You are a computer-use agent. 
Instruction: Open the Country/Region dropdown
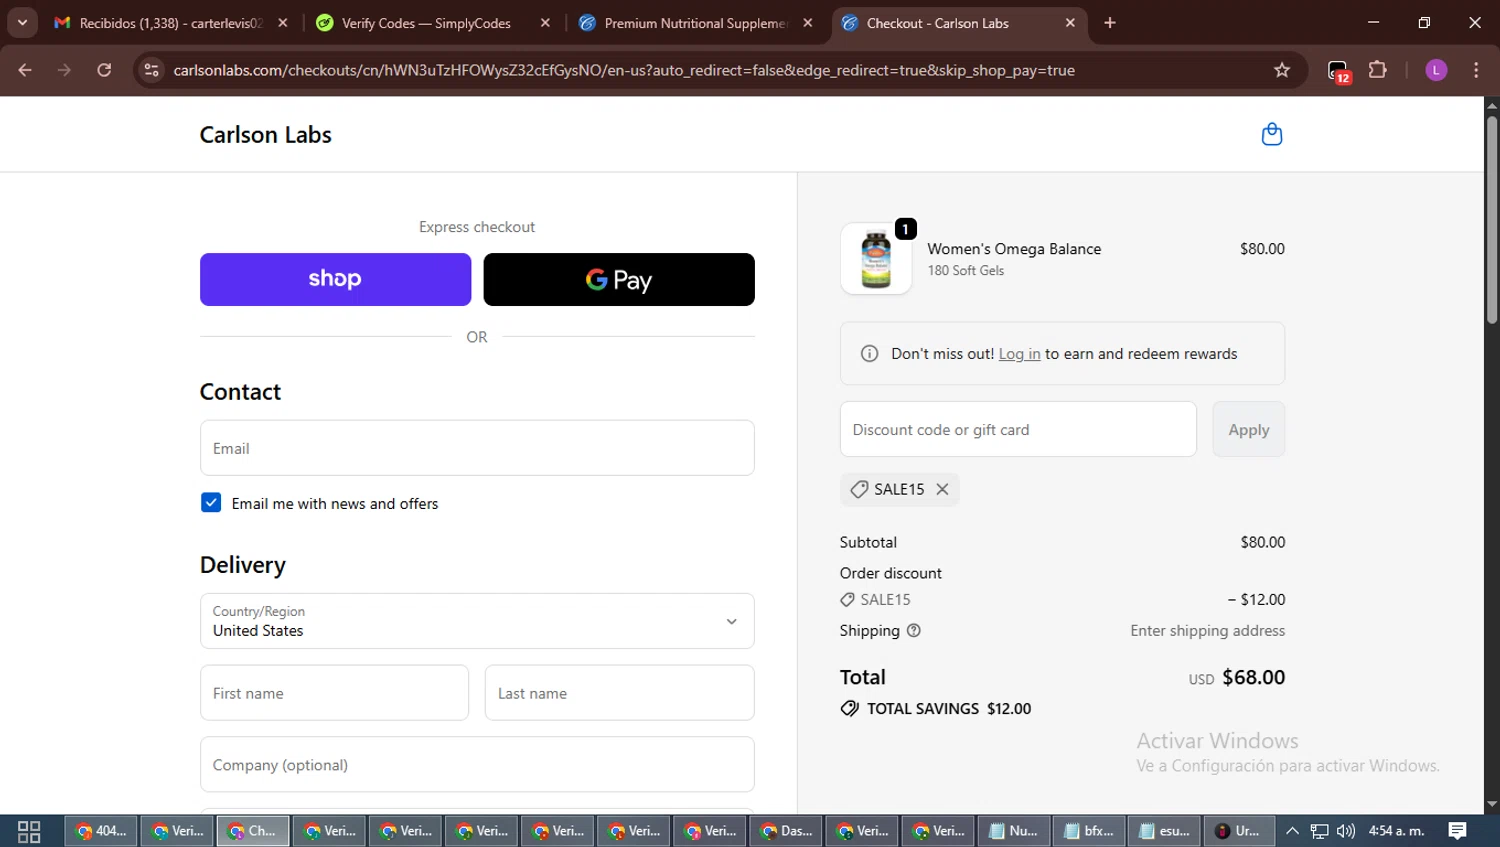[x=477, y=621]
